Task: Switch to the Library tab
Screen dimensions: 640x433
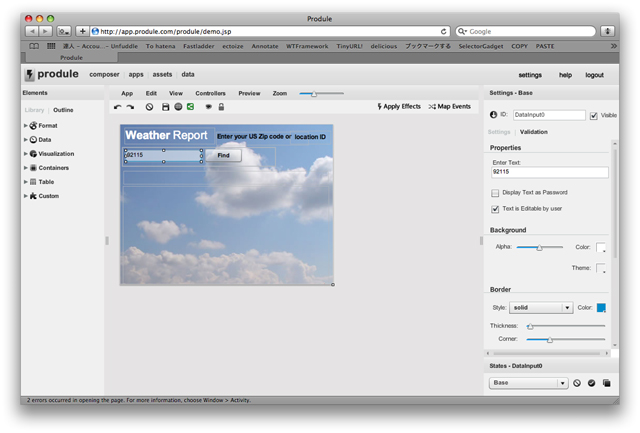Action: 34,110
